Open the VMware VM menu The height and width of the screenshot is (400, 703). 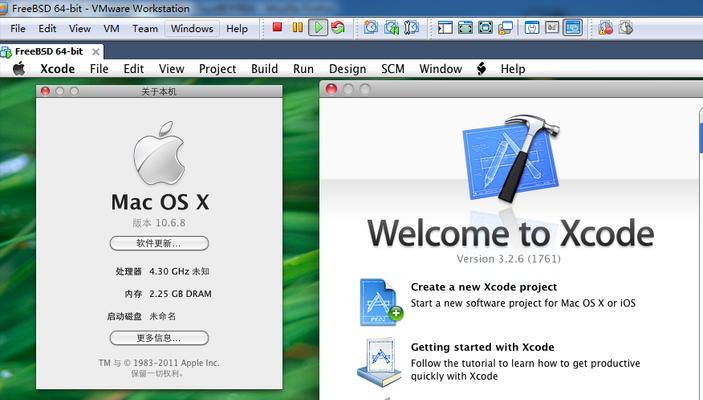coord(111,29)
